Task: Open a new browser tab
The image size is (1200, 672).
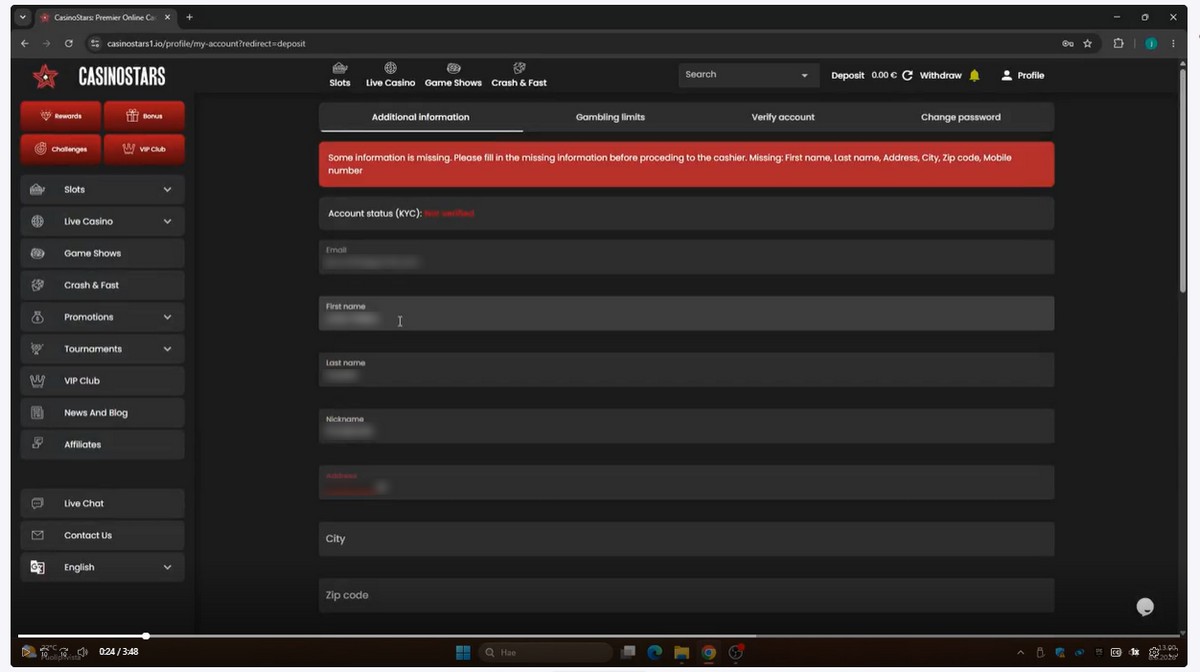Action: (x=190, y=17)
